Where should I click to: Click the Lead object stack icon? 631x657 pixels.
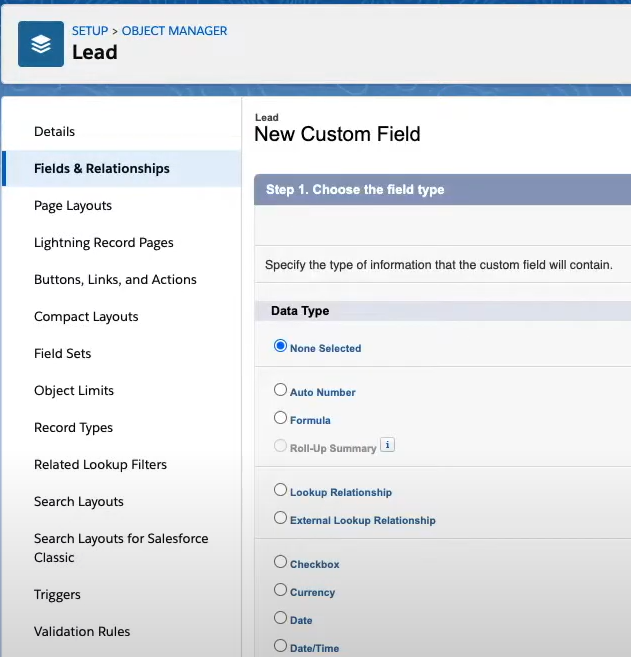(x=41, y=44)
